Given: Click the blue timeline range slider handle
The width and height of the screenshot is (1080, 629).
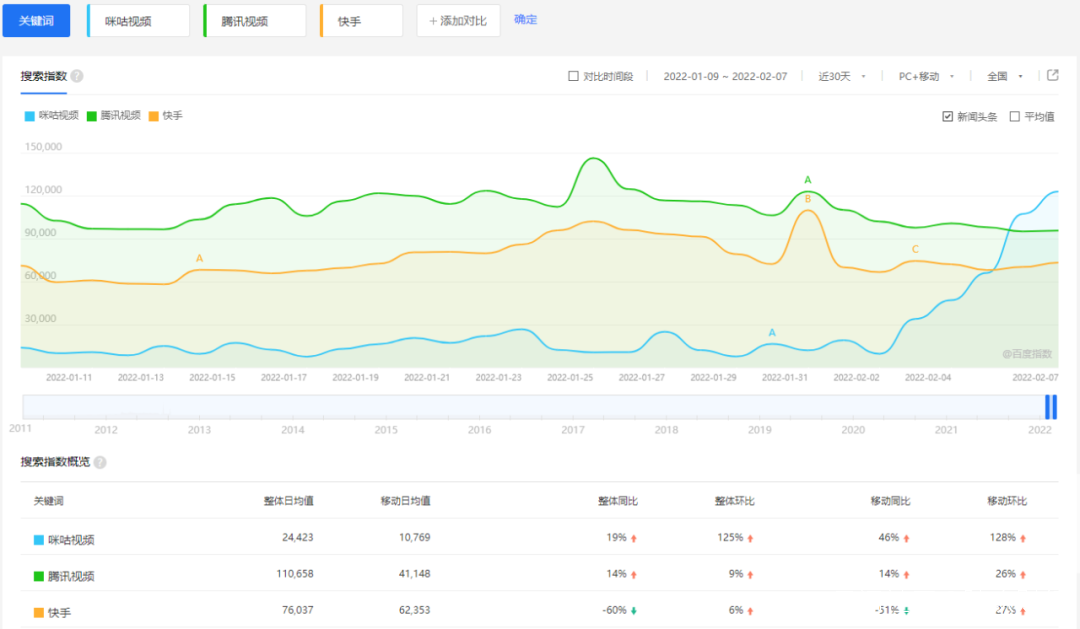Looking at the screenshot, I should [1051, 407].
